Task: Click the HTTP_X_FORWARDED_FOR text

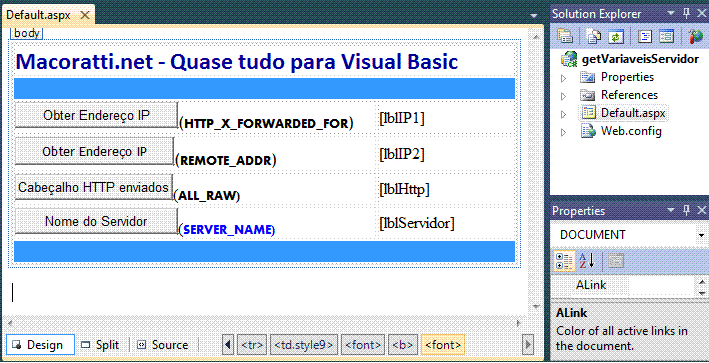Action: [266, 123]
